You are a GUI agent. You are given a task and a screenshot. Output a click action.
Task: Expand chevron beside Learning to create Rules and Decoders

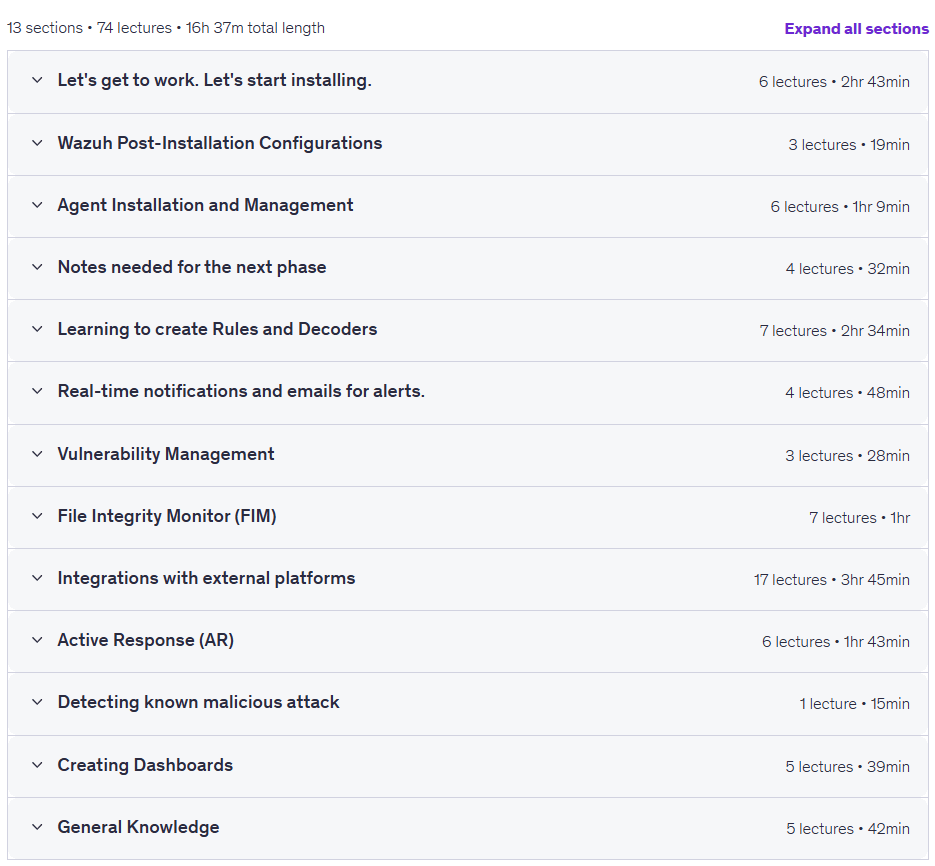pyautogui.click(x=37, y=329)
